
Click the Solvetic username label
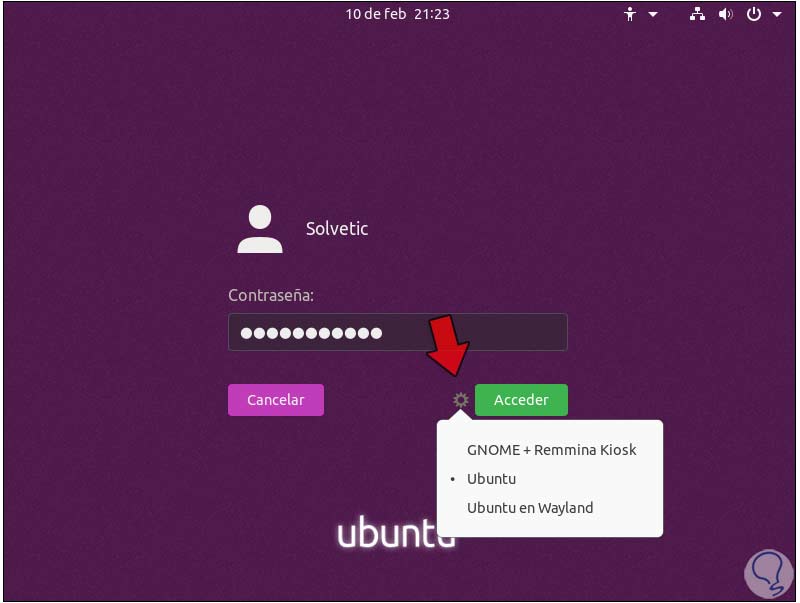click(337, 229)
